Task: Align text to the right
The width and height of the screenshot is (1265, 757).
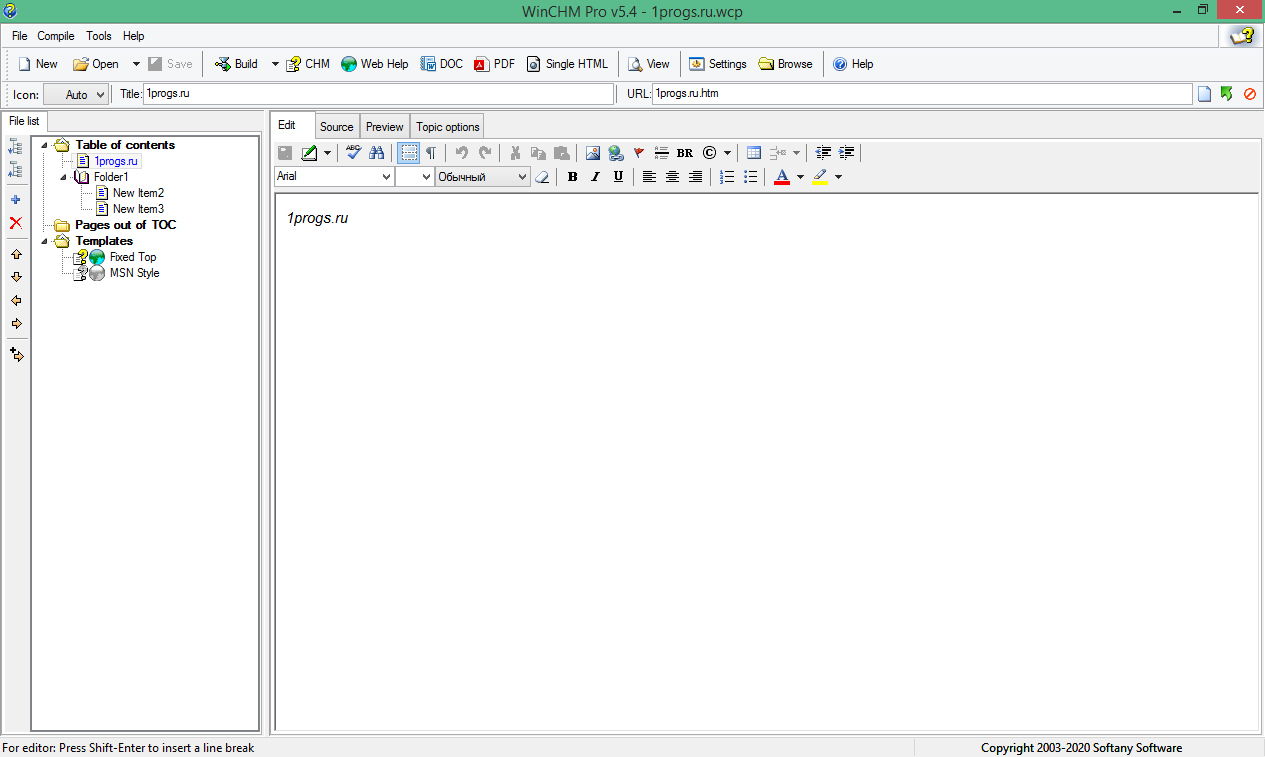Action: pos(695,177)
